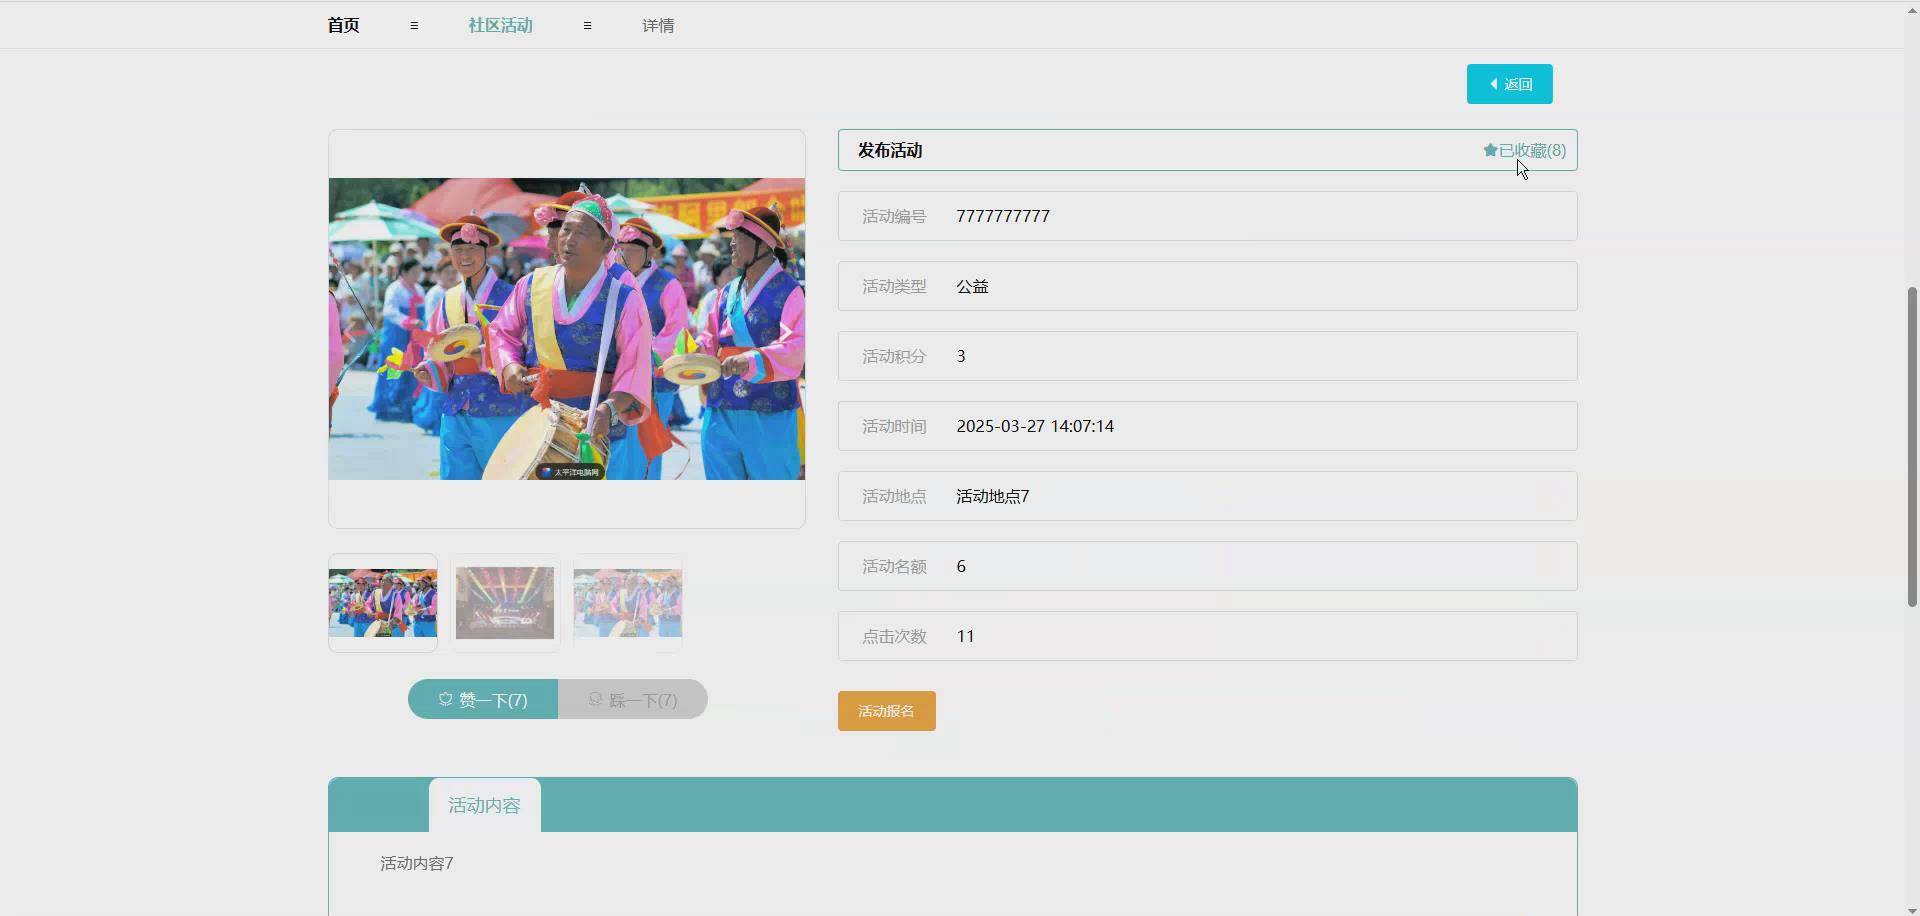Click the 活动编号 label
Screen dimensions: 1920x916
(894, 216)
